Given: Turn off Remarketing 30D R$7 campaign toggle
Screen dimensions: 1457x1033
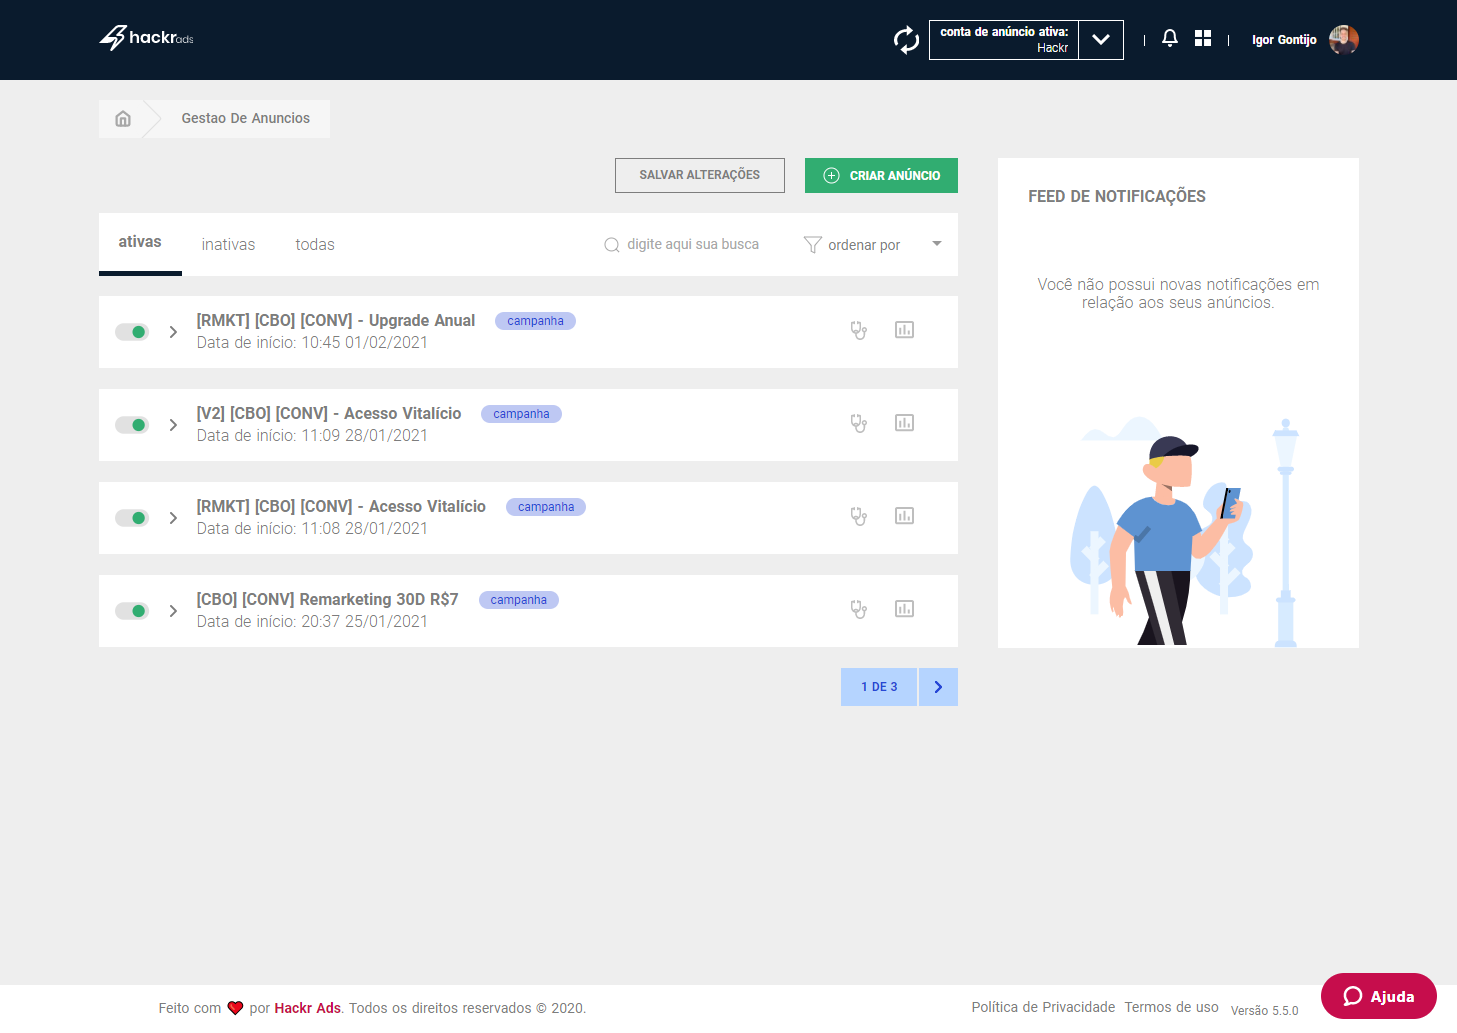Looking at the screenshot, I should pos(132,611).
